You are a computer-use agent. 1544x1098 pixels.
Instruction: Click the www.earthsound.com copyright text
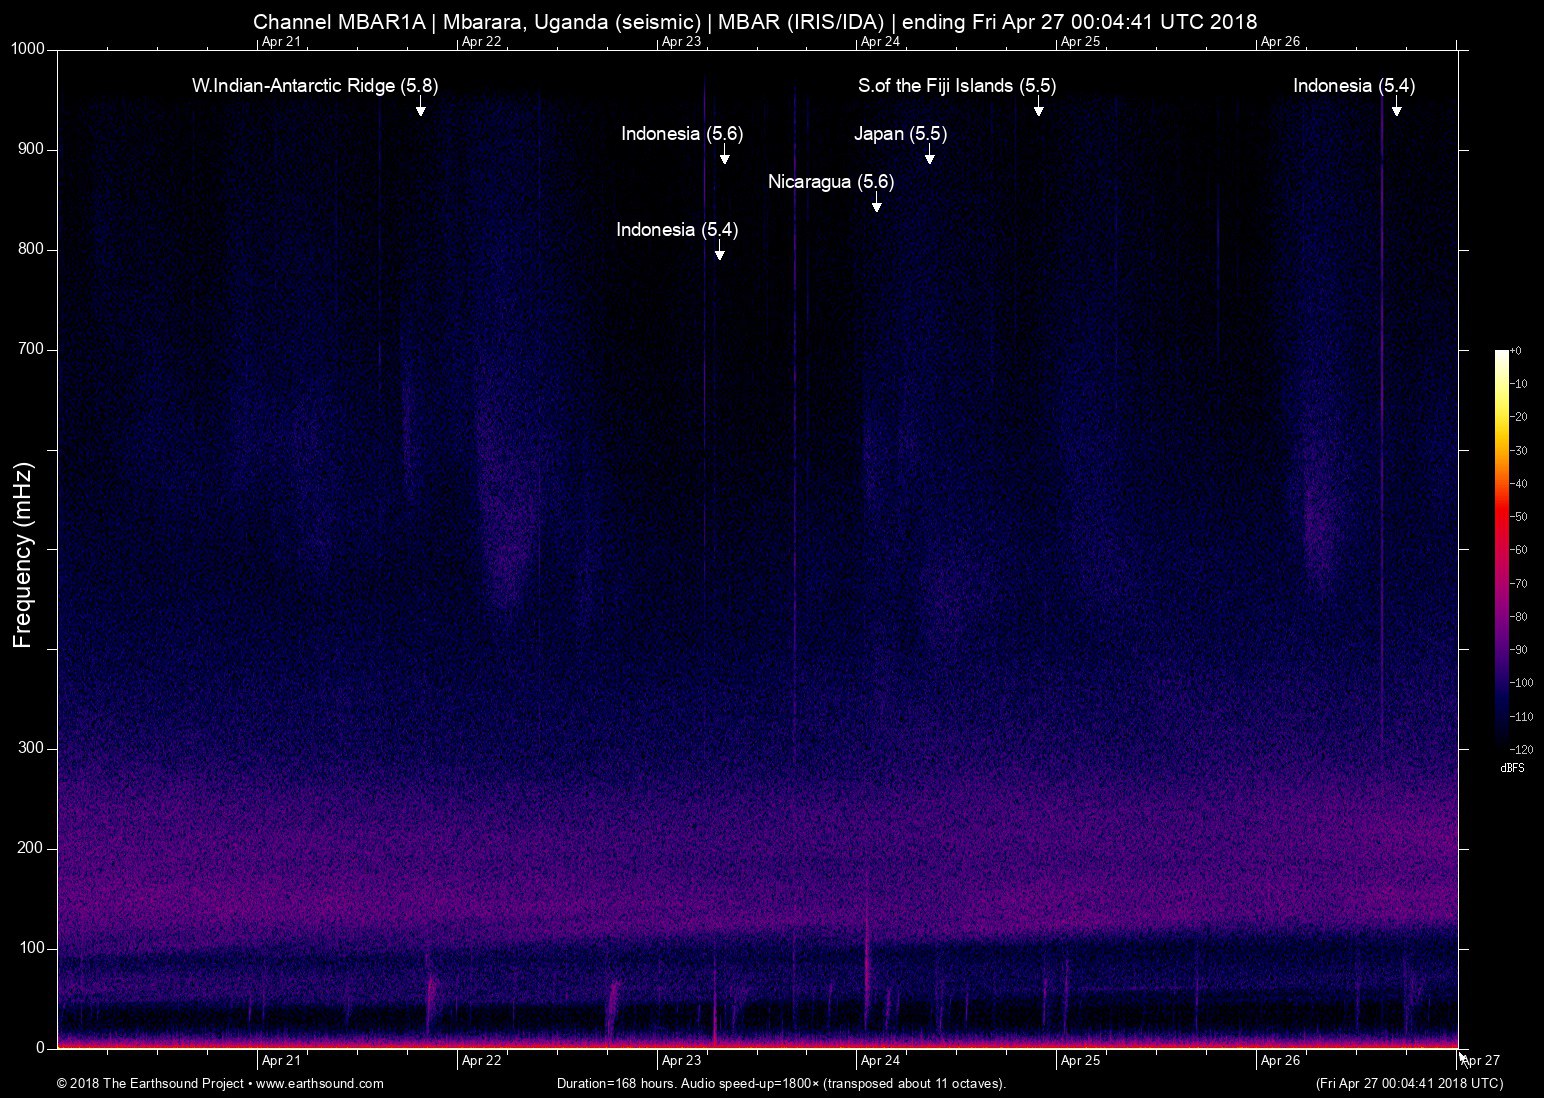[220, 1084]
